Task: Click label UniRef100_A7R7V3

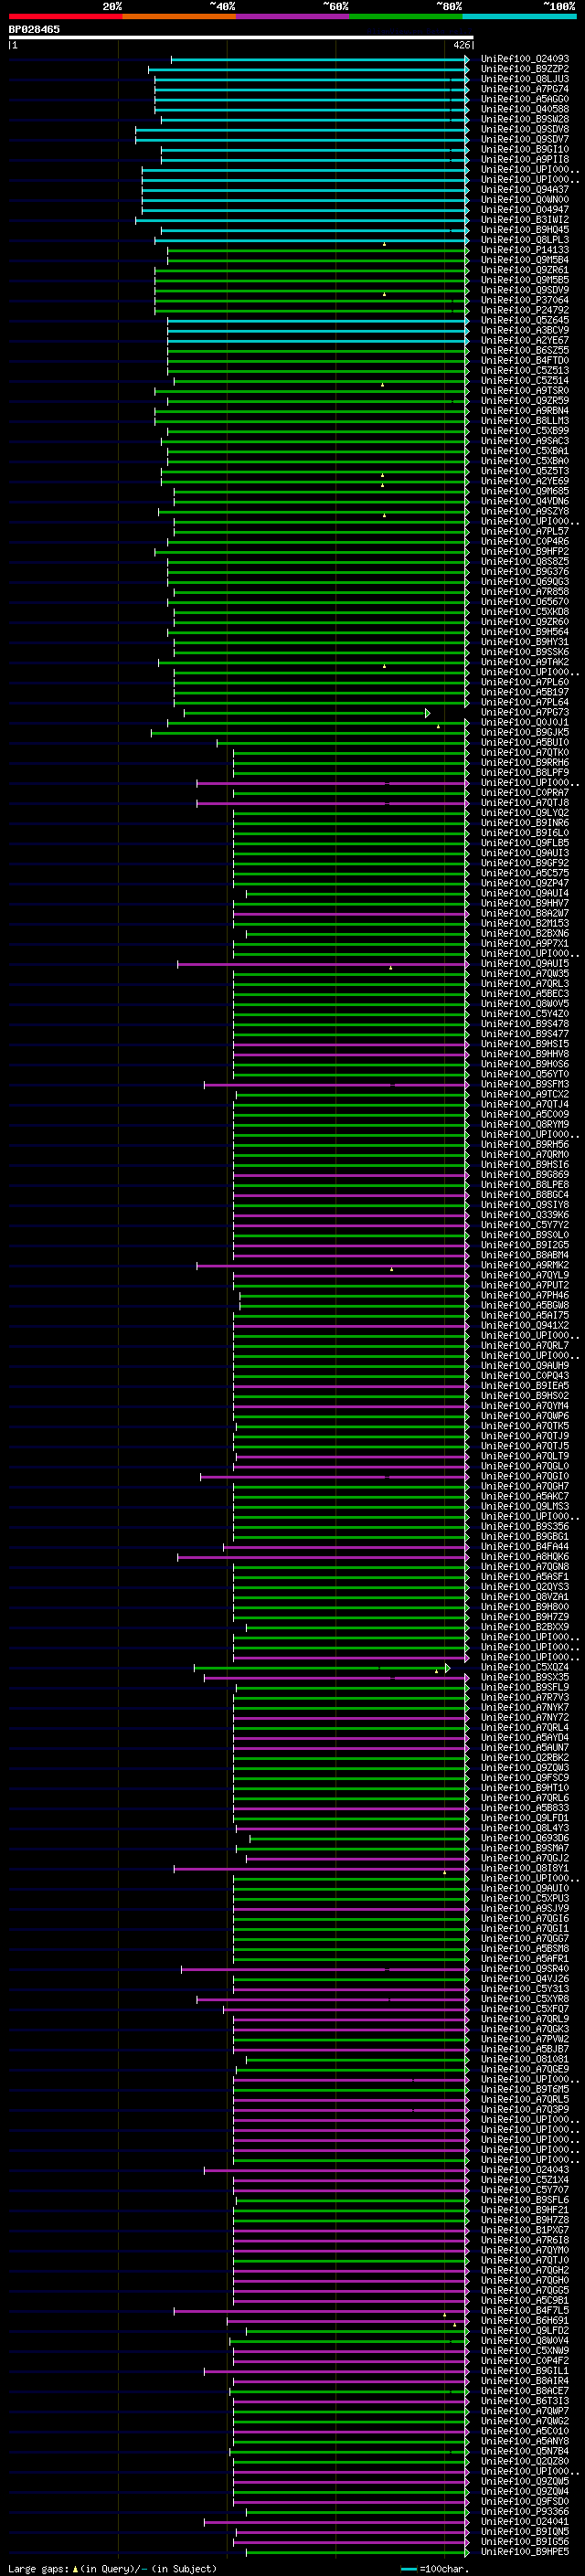Action: tap(525, 1697)
